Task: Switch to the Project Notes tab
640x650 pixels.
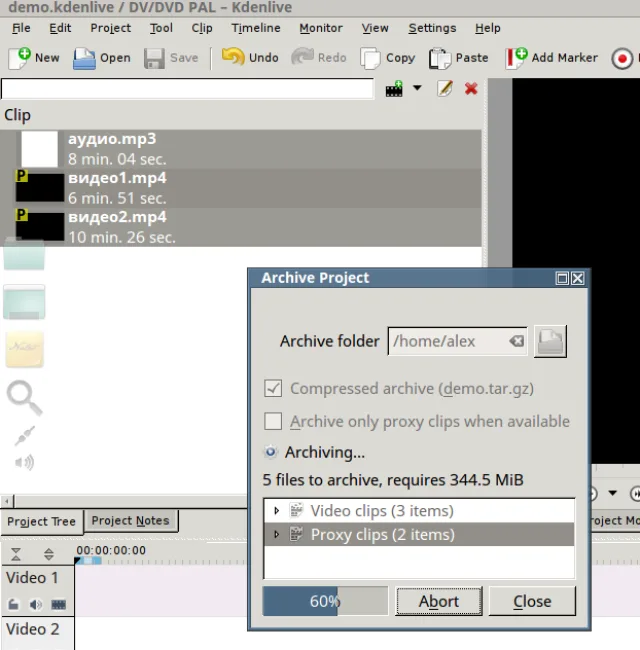Action: point(130,520)
